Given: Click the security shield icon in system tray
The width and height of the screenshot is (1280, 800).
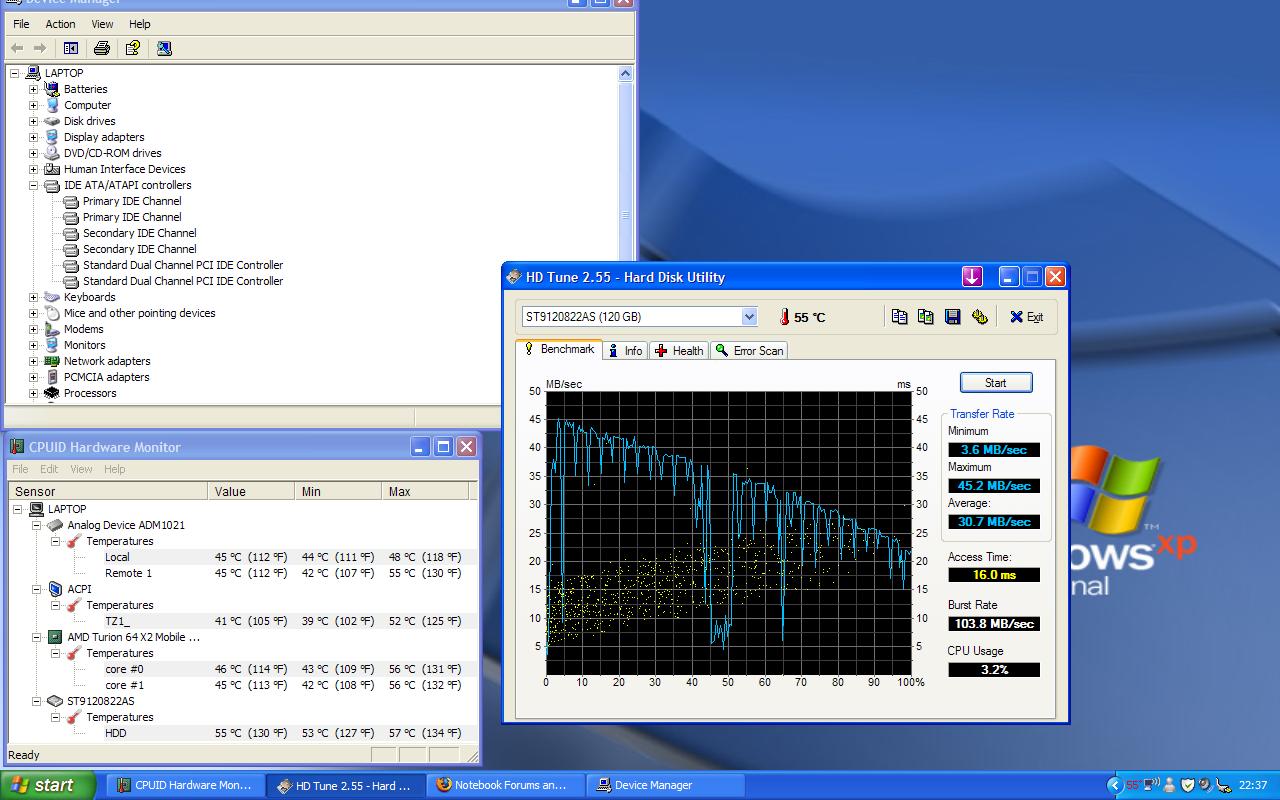Looking at the screenshot, I should click(x=1188, y=785).
